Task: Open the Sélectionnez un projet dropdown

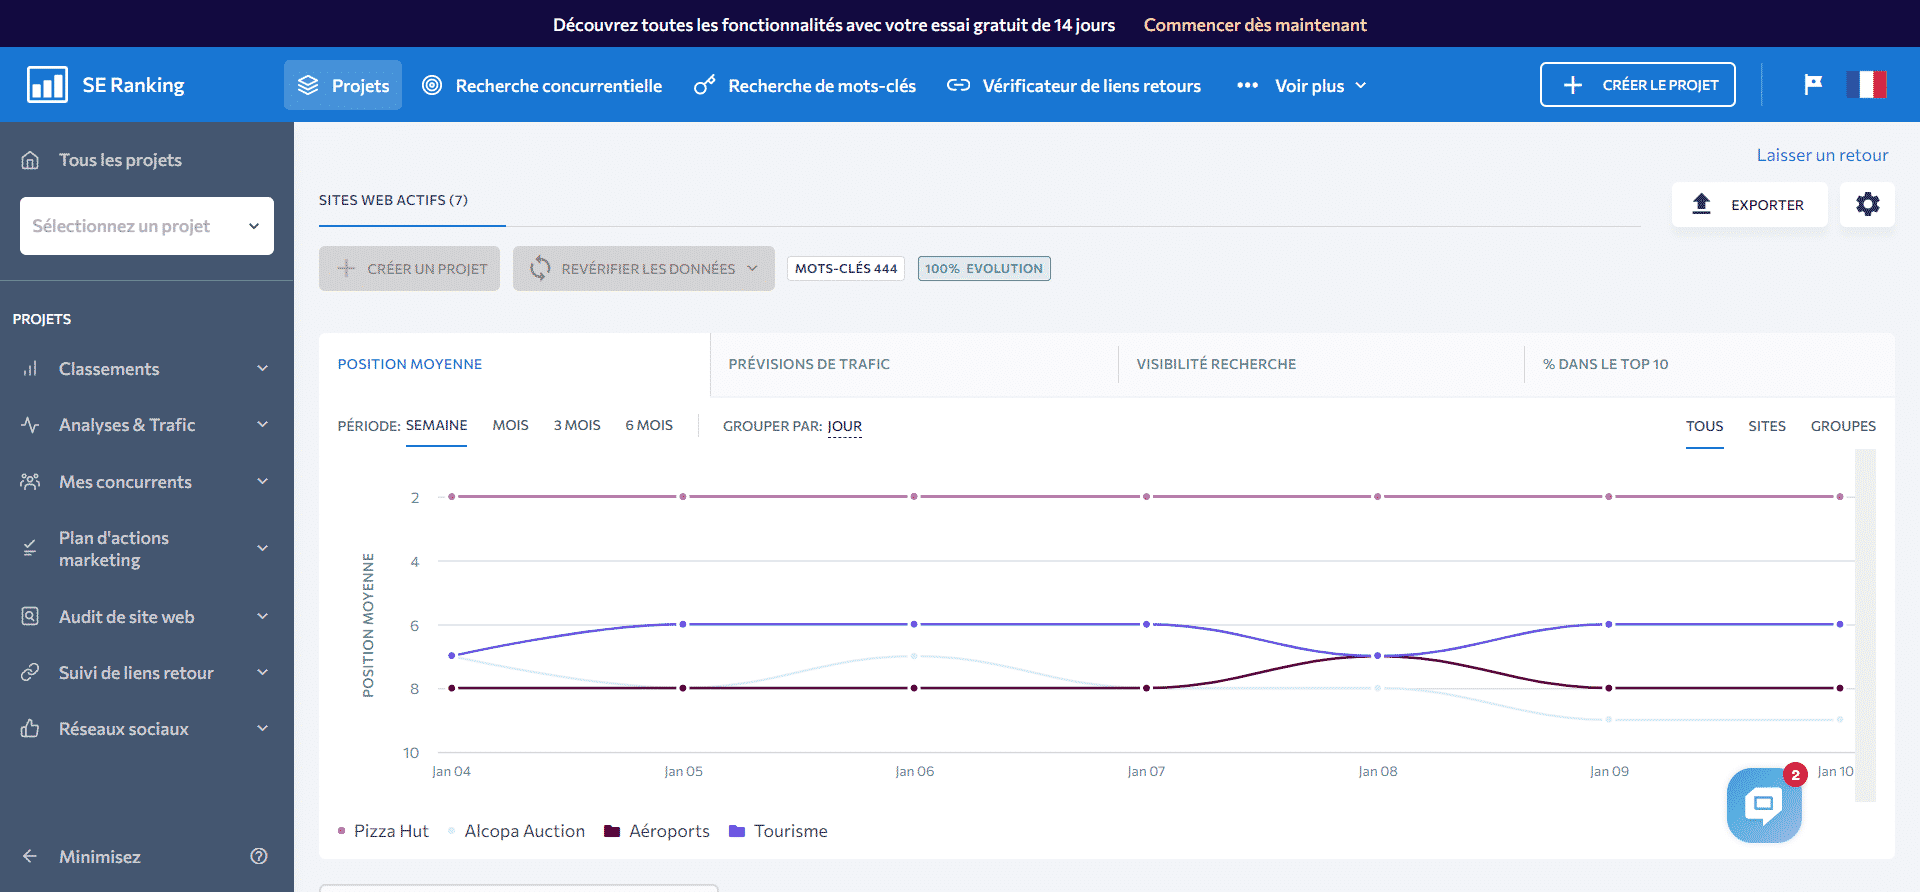Action: (x=147, y=226)
